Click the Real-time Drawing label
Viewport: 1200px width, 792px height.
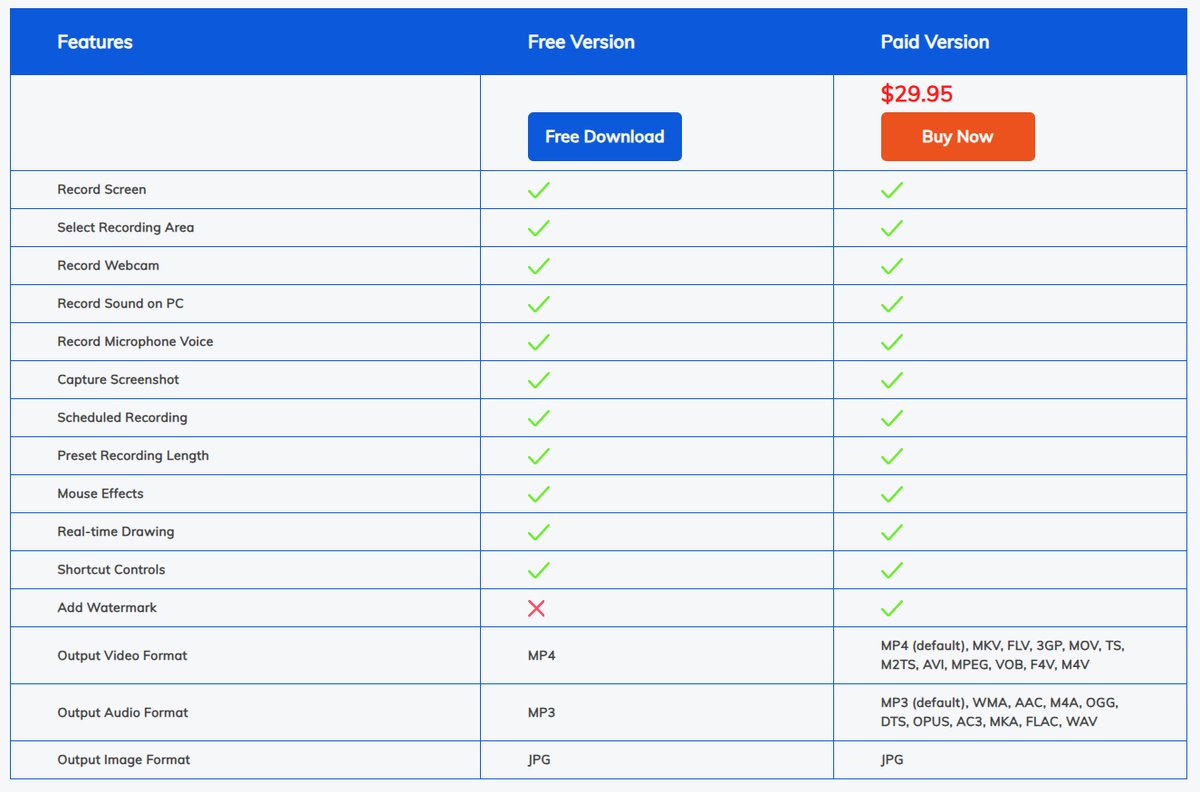click(x=116, y=532)
